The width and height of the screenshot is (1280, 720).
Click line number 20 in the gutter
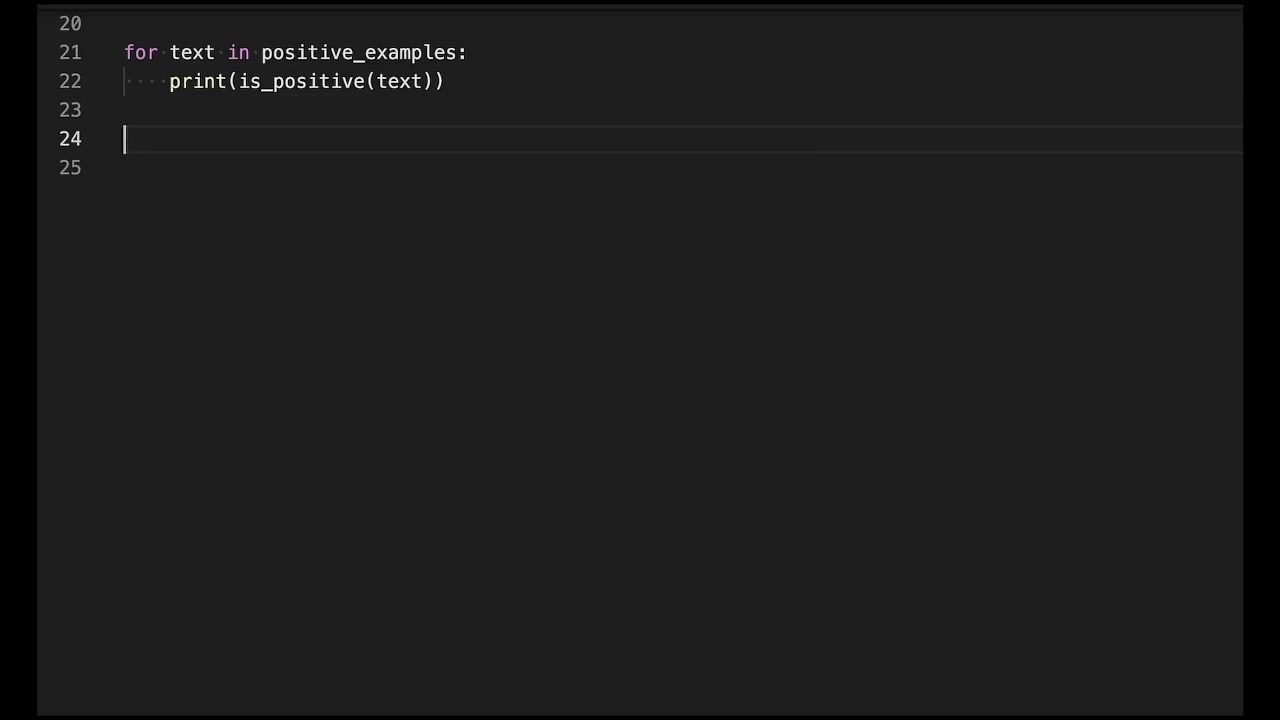pyautogui.click(x=70, y=23)
